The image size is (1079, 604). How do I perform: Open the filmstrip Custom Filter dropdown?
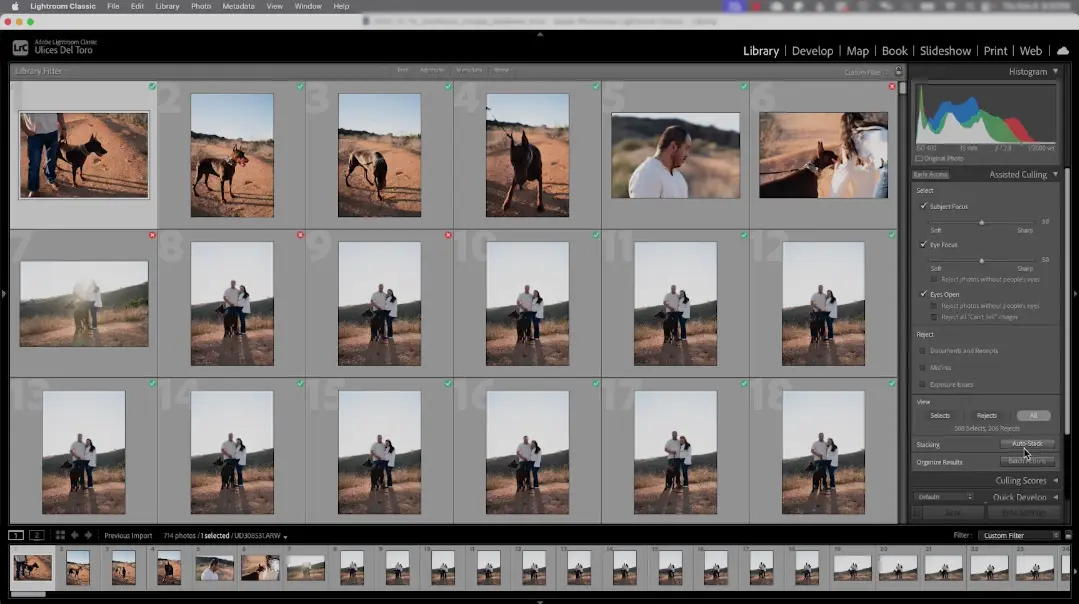(1019, 535)
